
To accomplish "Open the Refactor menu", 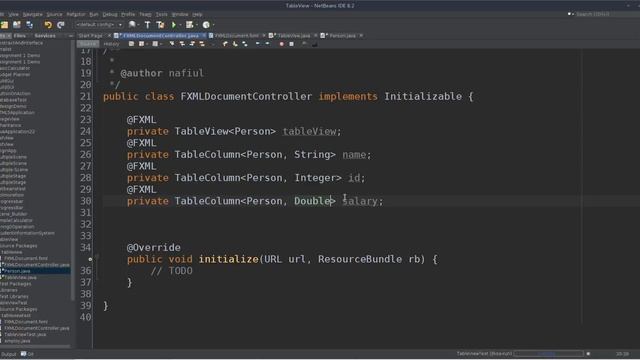I will pos(76,14).
